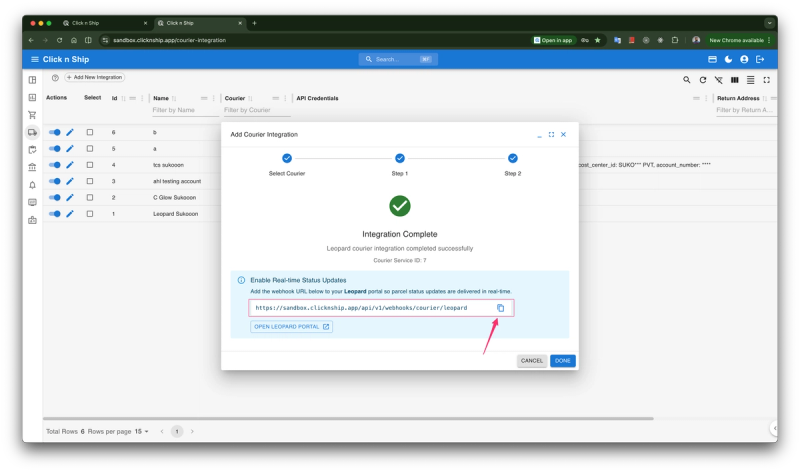The width and height of the screenshot is (800, 472).
Task: Click the Select Courier step circle
Action: (x=287, y=158)
